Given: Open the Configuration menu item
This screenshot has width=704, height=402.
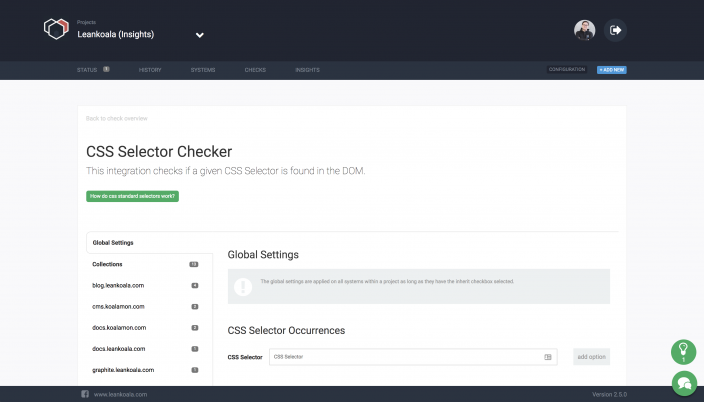Looking at the screenshot, I should [567, 70].
